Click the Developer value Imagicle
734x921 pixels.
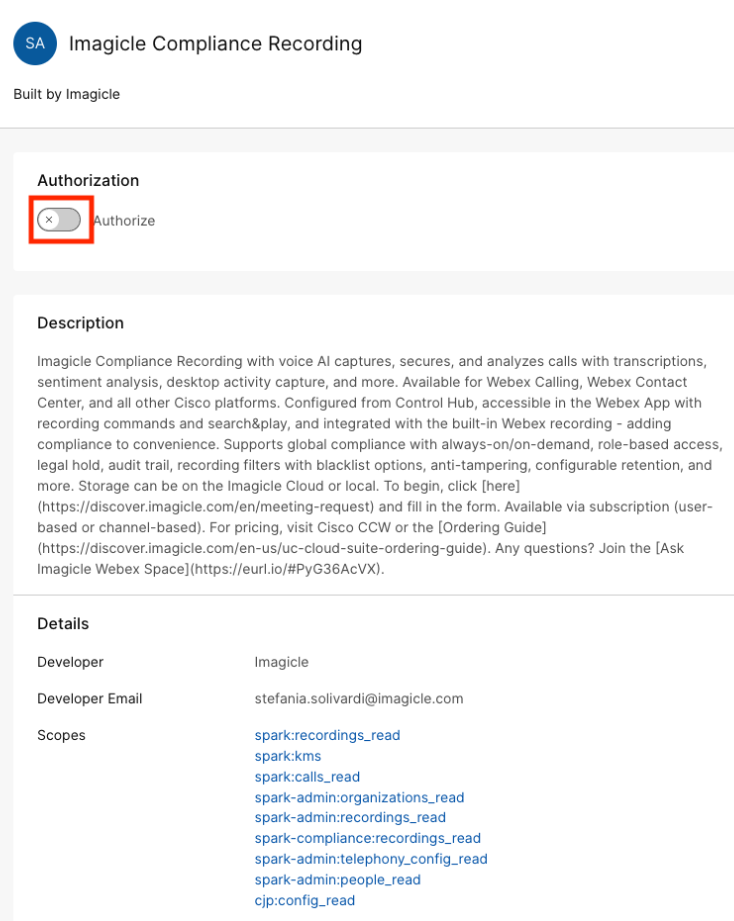pos(281,662)
